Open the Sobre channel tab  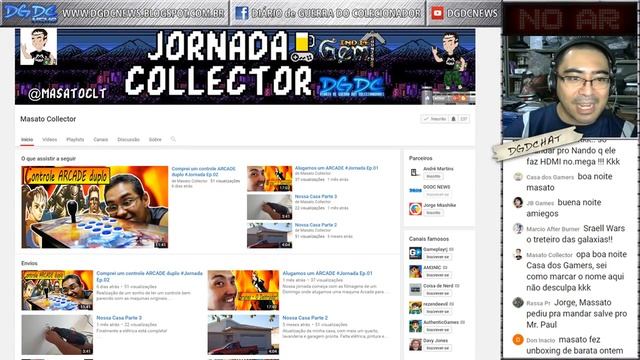tap(155, 140)
